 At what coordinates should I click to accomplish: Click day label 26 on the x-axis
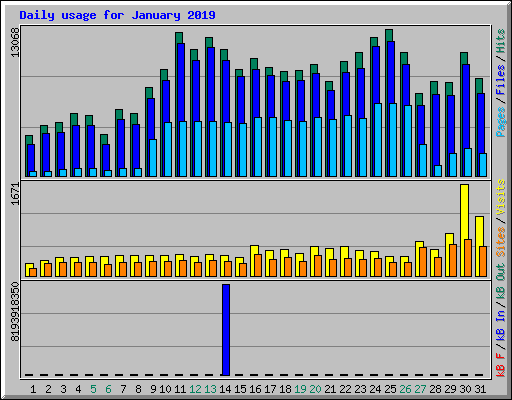tap(405, 389)
